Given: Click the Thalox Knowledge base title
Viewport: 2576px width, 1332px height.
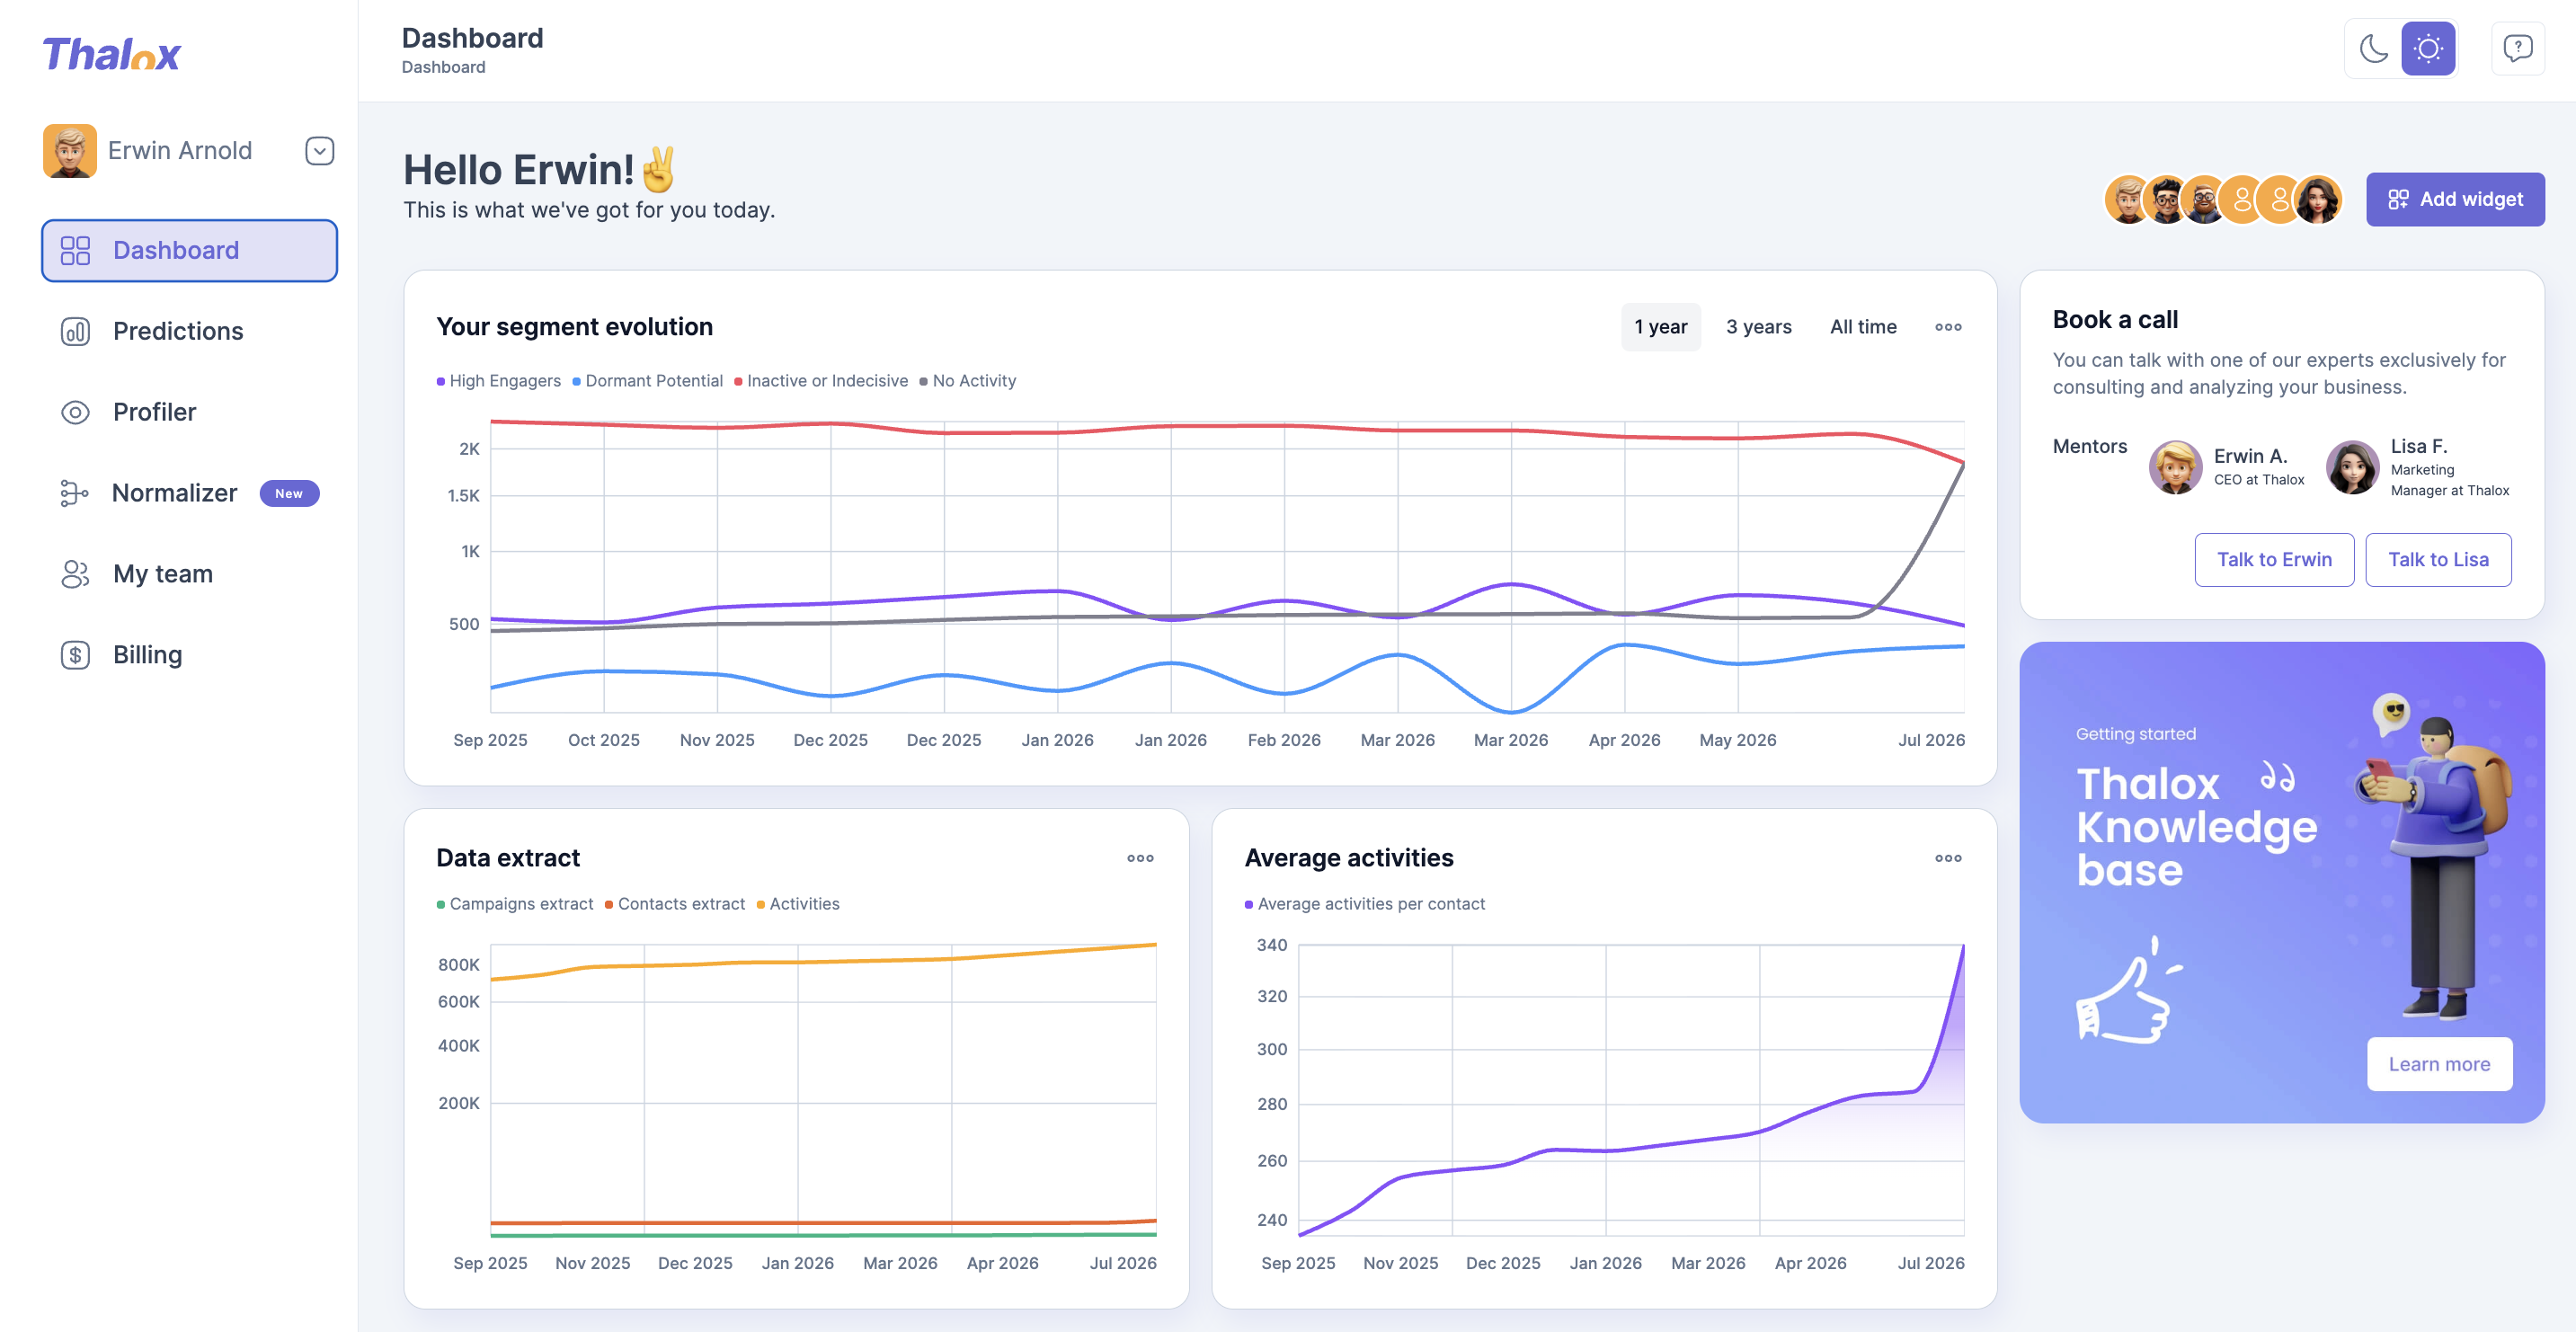Looking at the screenshot, I should (x=2196, y=827).
